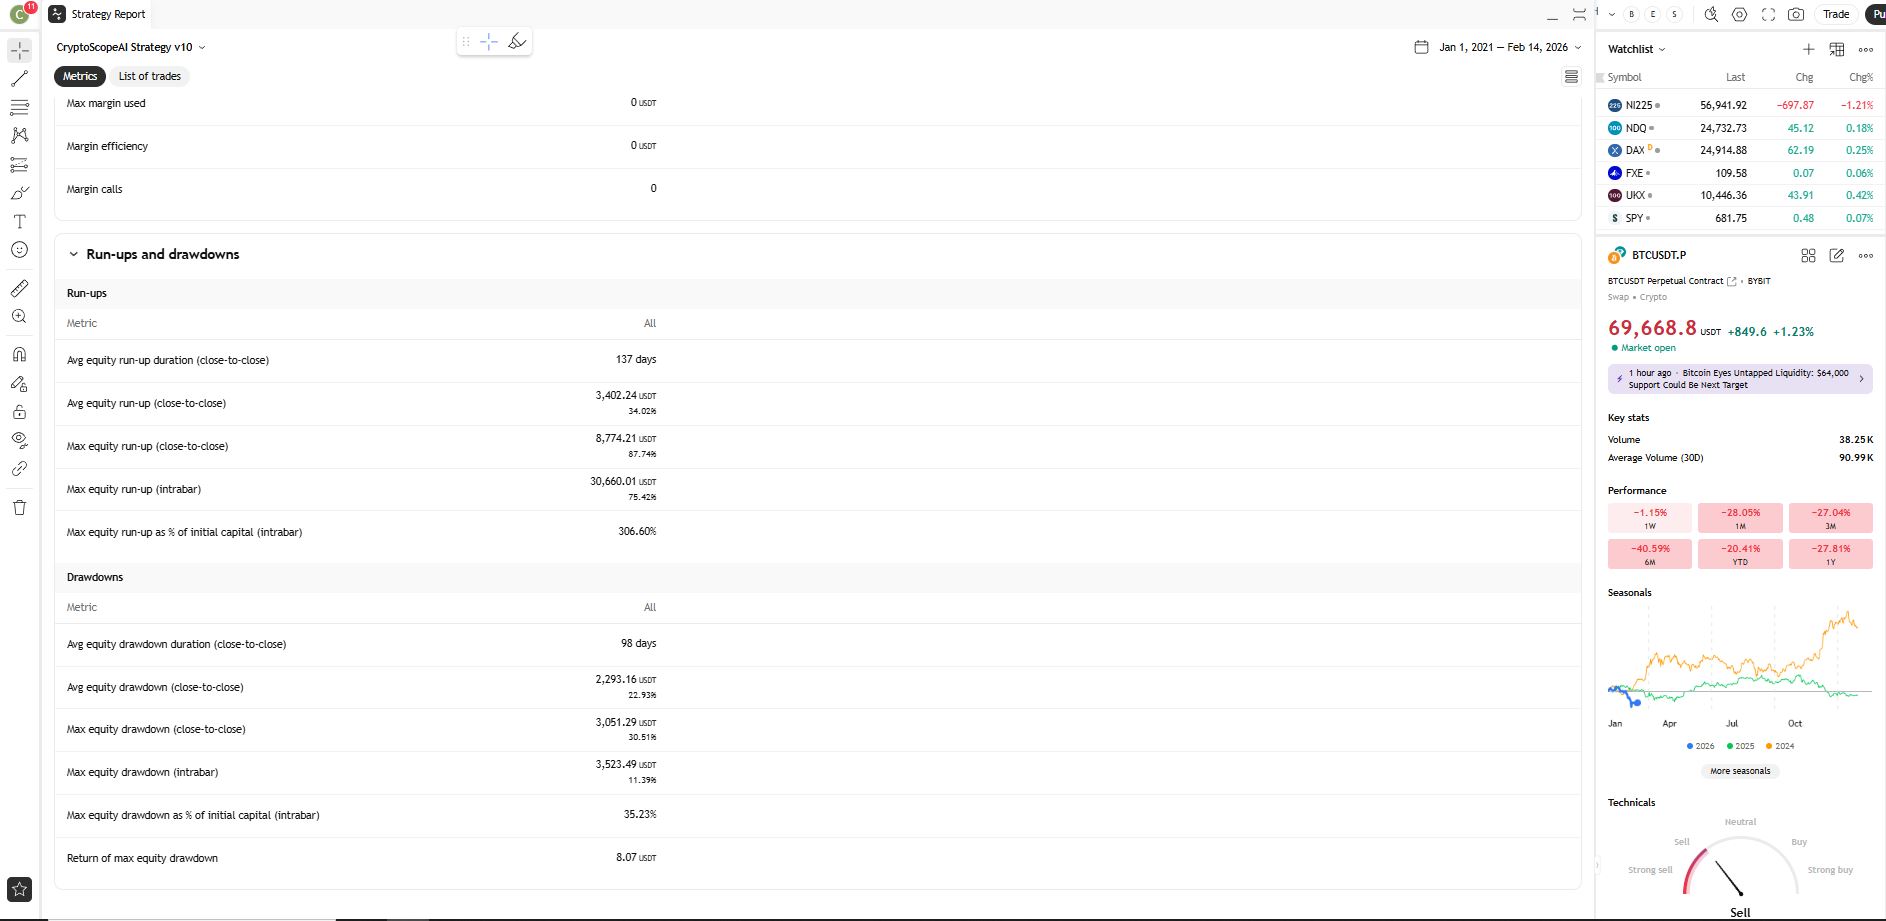Open the date range dropdown
Viewport: 1886px width, 921px height.
(x=1498, y=47)
